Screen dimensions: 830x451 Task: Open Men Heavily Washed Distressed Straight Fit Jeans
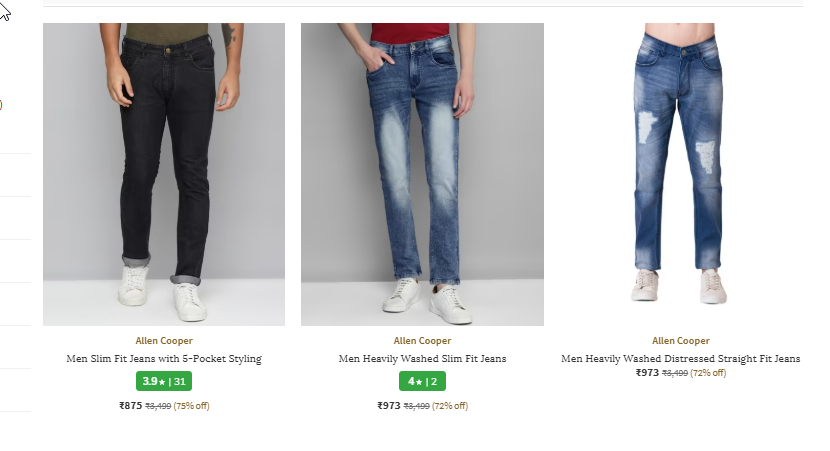681,358
